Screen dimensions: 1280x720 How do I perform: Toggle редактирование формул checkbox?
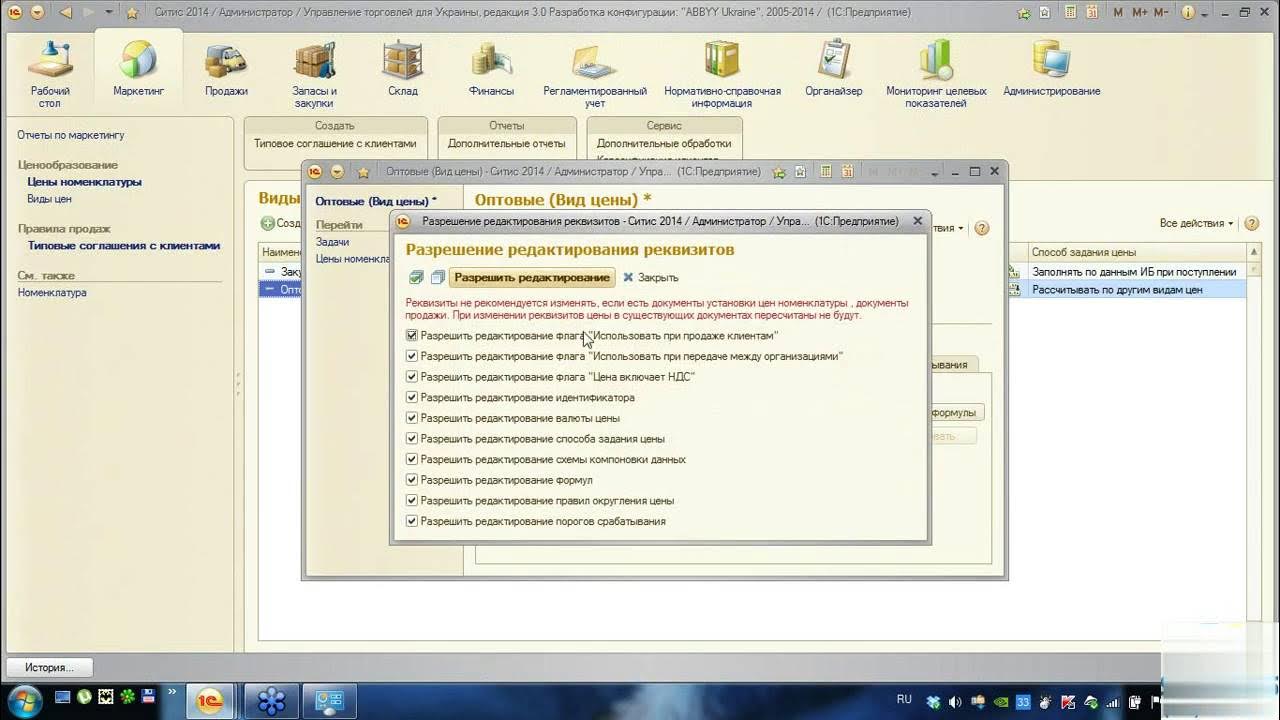[x=412, y=480]
